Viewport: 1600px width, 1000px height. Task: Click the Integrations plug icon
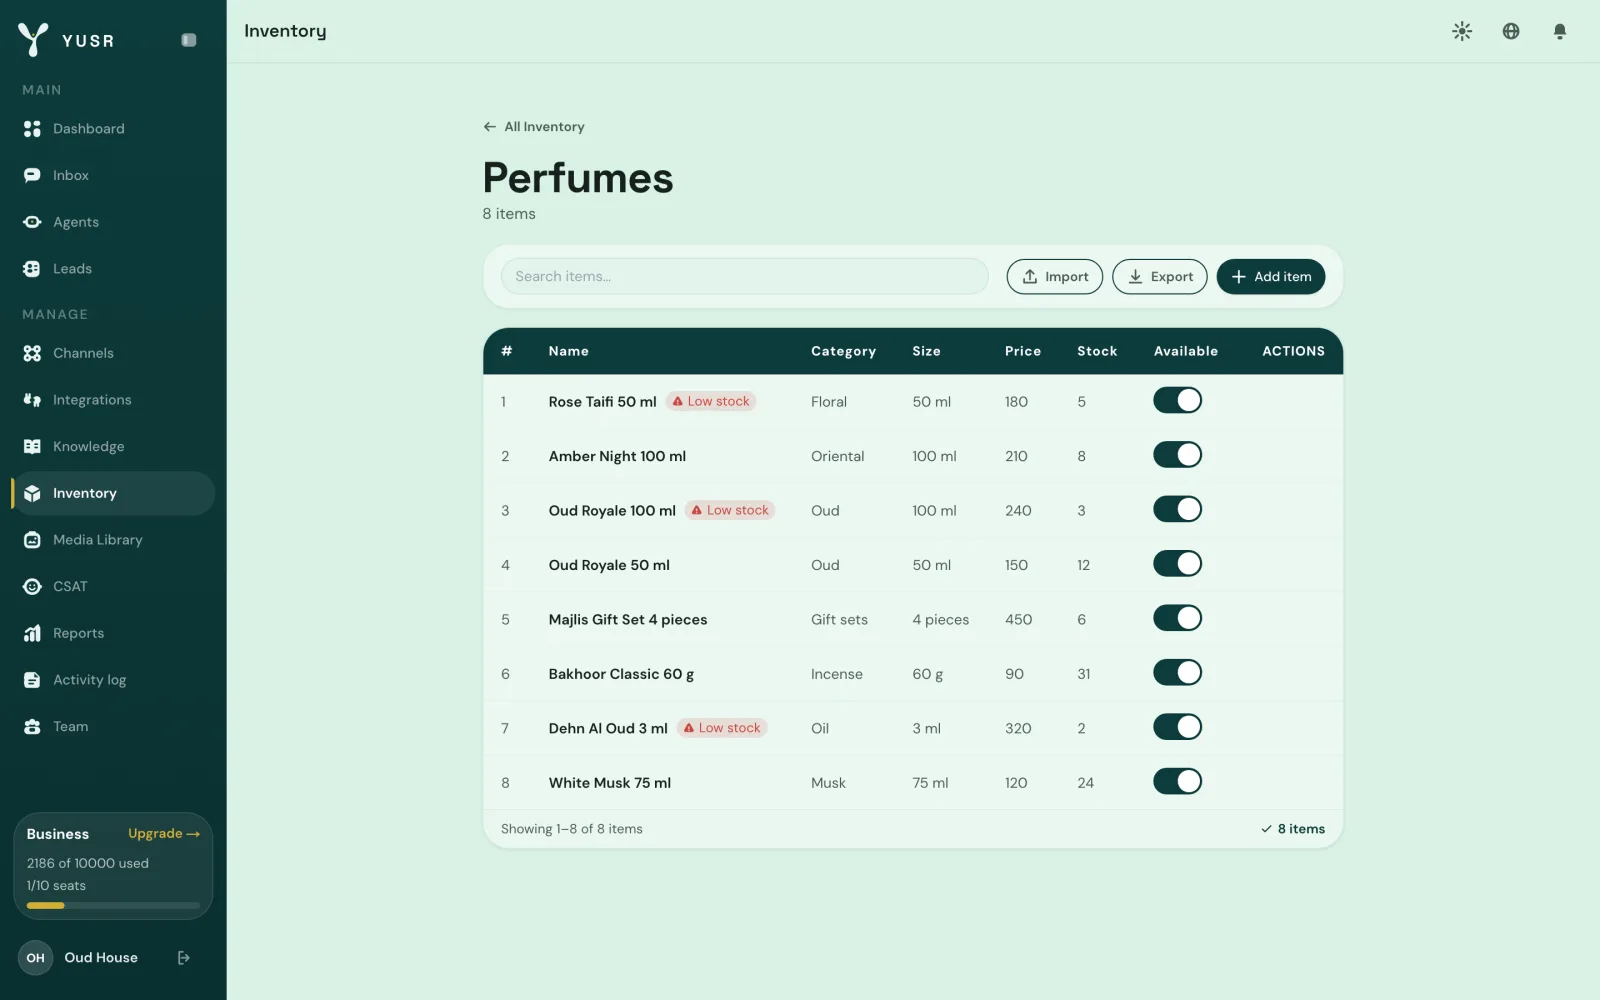(x=32, y=400)
